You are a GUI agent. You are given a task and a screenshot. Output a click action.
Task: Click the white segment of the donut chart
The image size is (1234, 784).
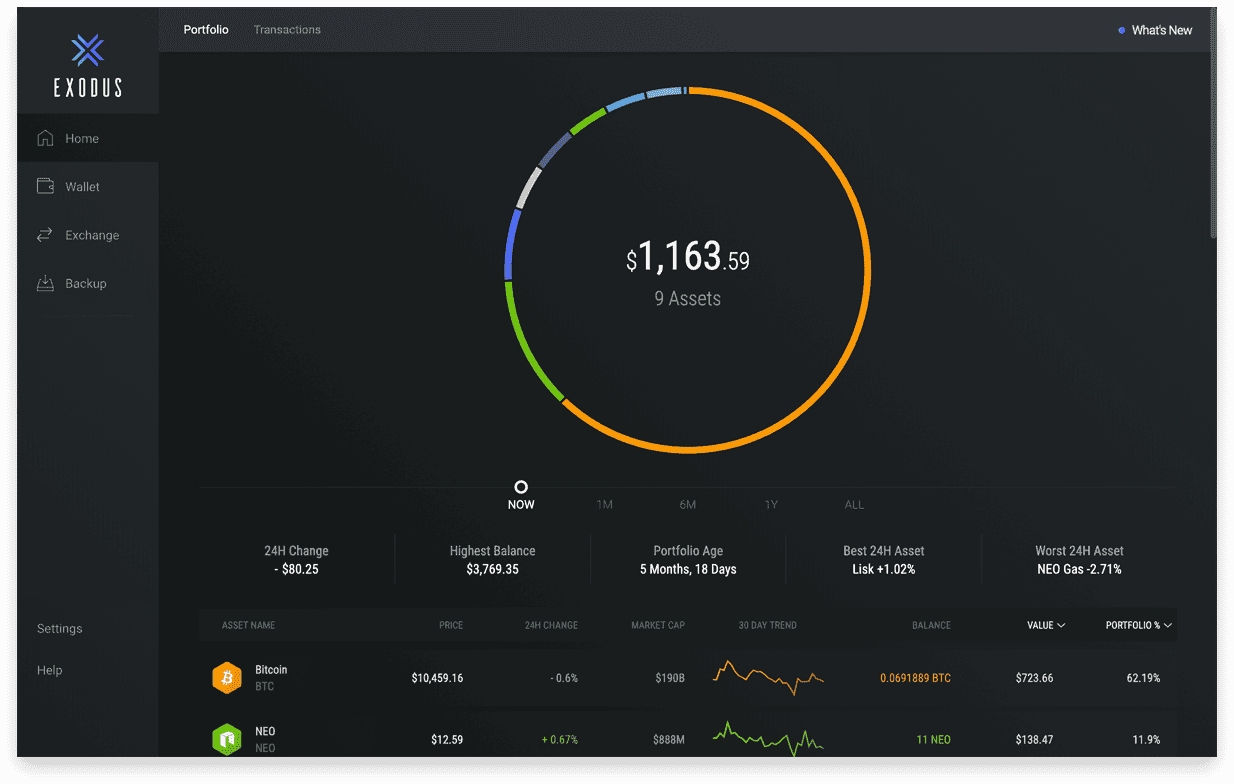[529, 187]
